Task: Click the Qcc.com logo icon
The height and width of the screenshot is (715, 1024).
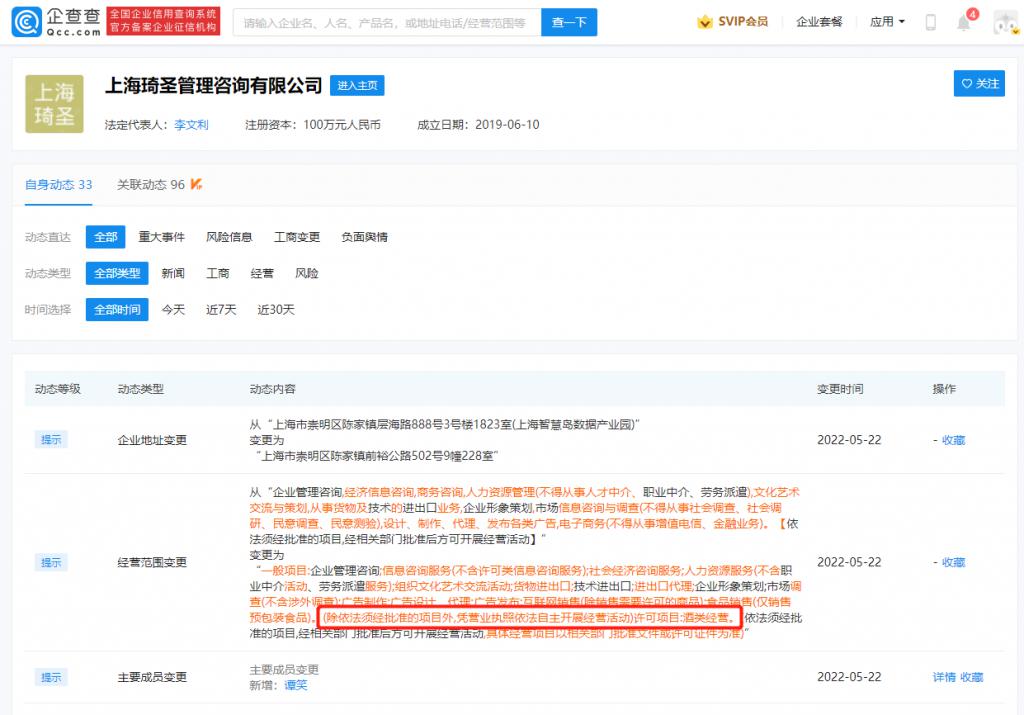Action: pos(26,21)
